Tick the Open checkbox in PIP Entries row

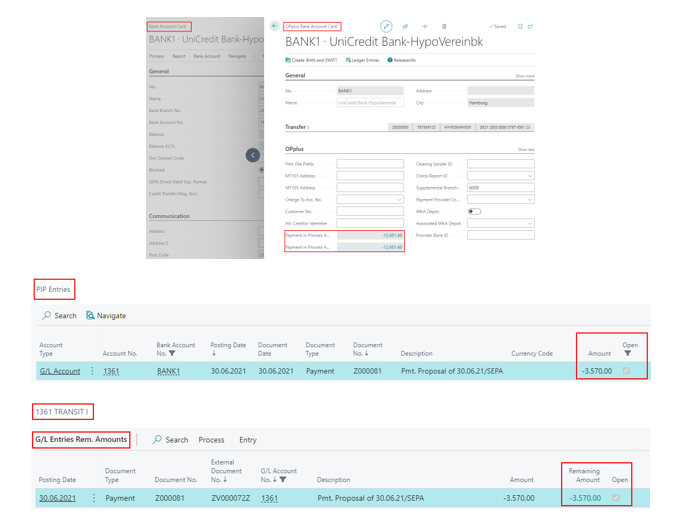click(627, 371)
